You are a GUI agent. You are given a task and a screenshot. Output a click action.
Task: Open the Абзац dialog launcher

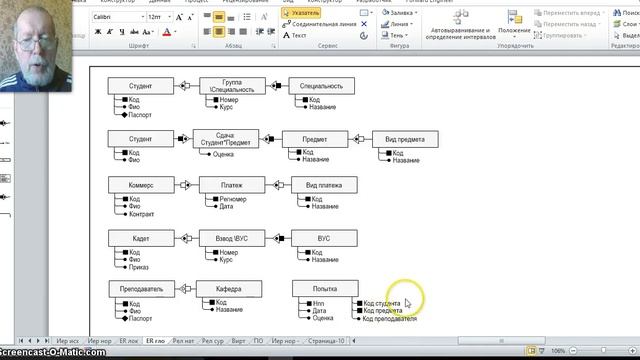coord(273,46)
